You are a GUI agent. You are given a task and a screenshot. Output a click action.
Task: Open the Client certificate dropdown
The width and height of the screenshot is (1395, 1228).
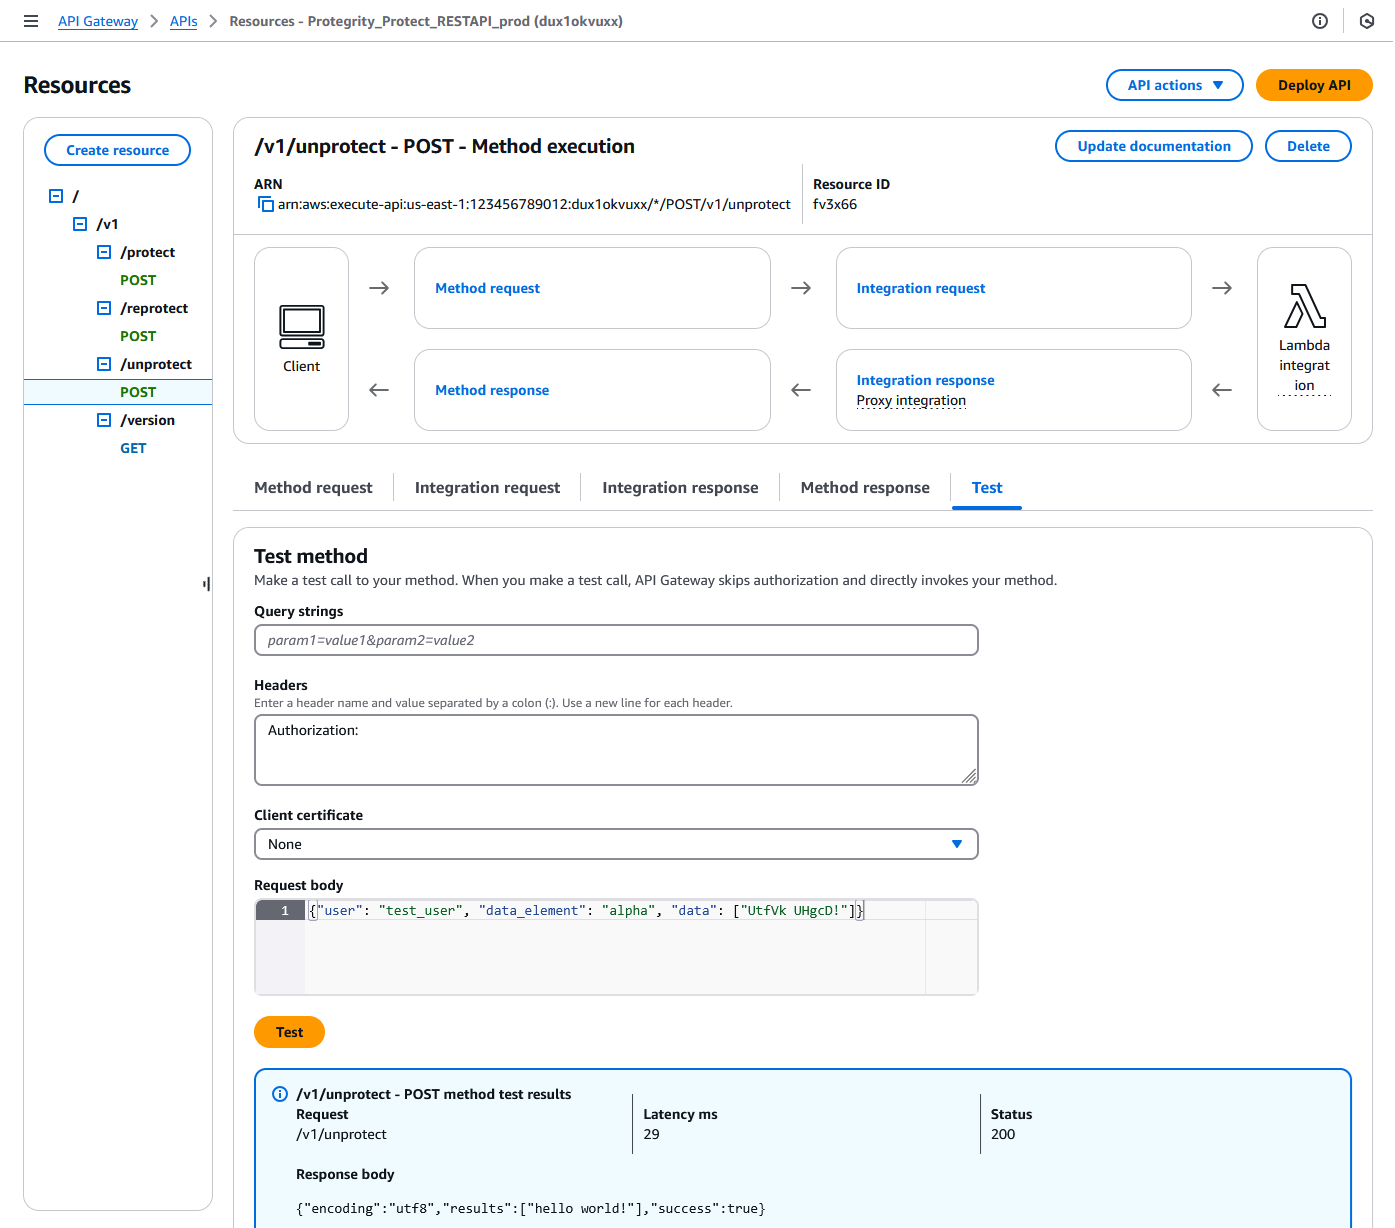616,844
